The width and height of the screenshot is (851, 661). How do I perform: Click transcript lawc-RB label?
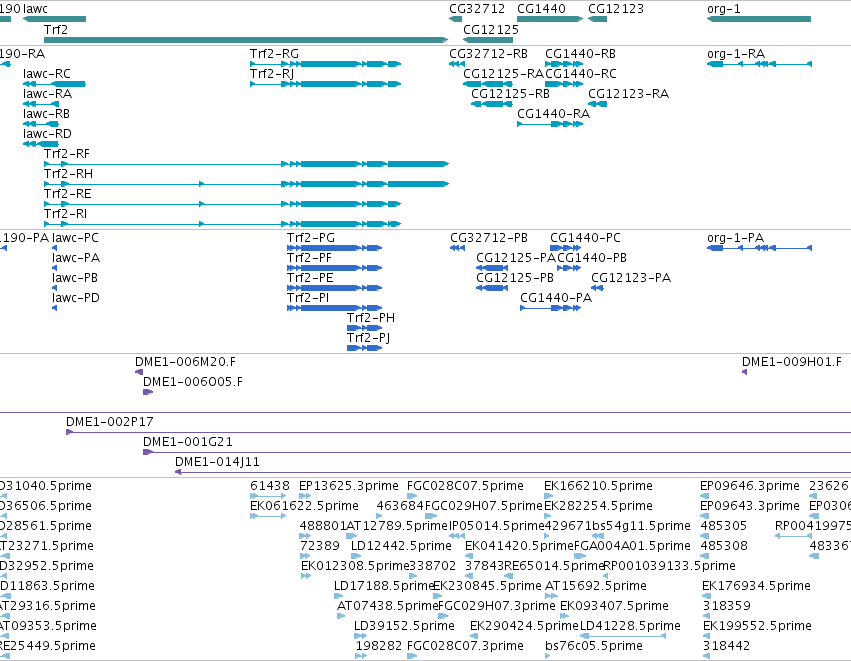46,114
